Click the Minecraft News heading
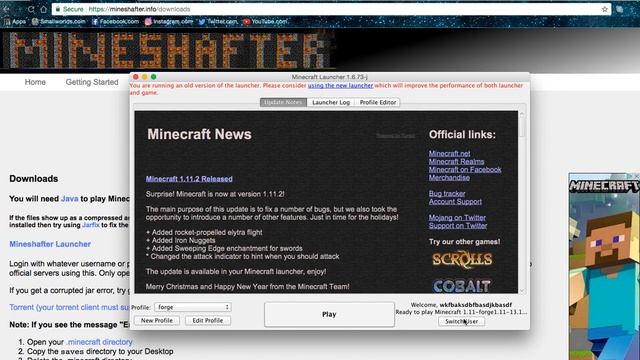Image resolution: width=640 pixels, height=360 pixels. (199, 134)
